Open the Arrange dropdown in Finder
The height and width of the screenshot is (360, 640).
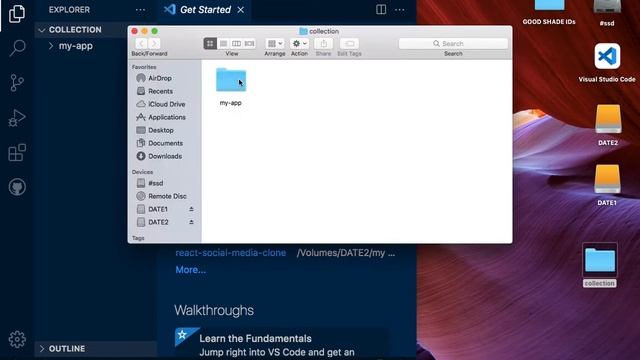[x=275, y=44]
